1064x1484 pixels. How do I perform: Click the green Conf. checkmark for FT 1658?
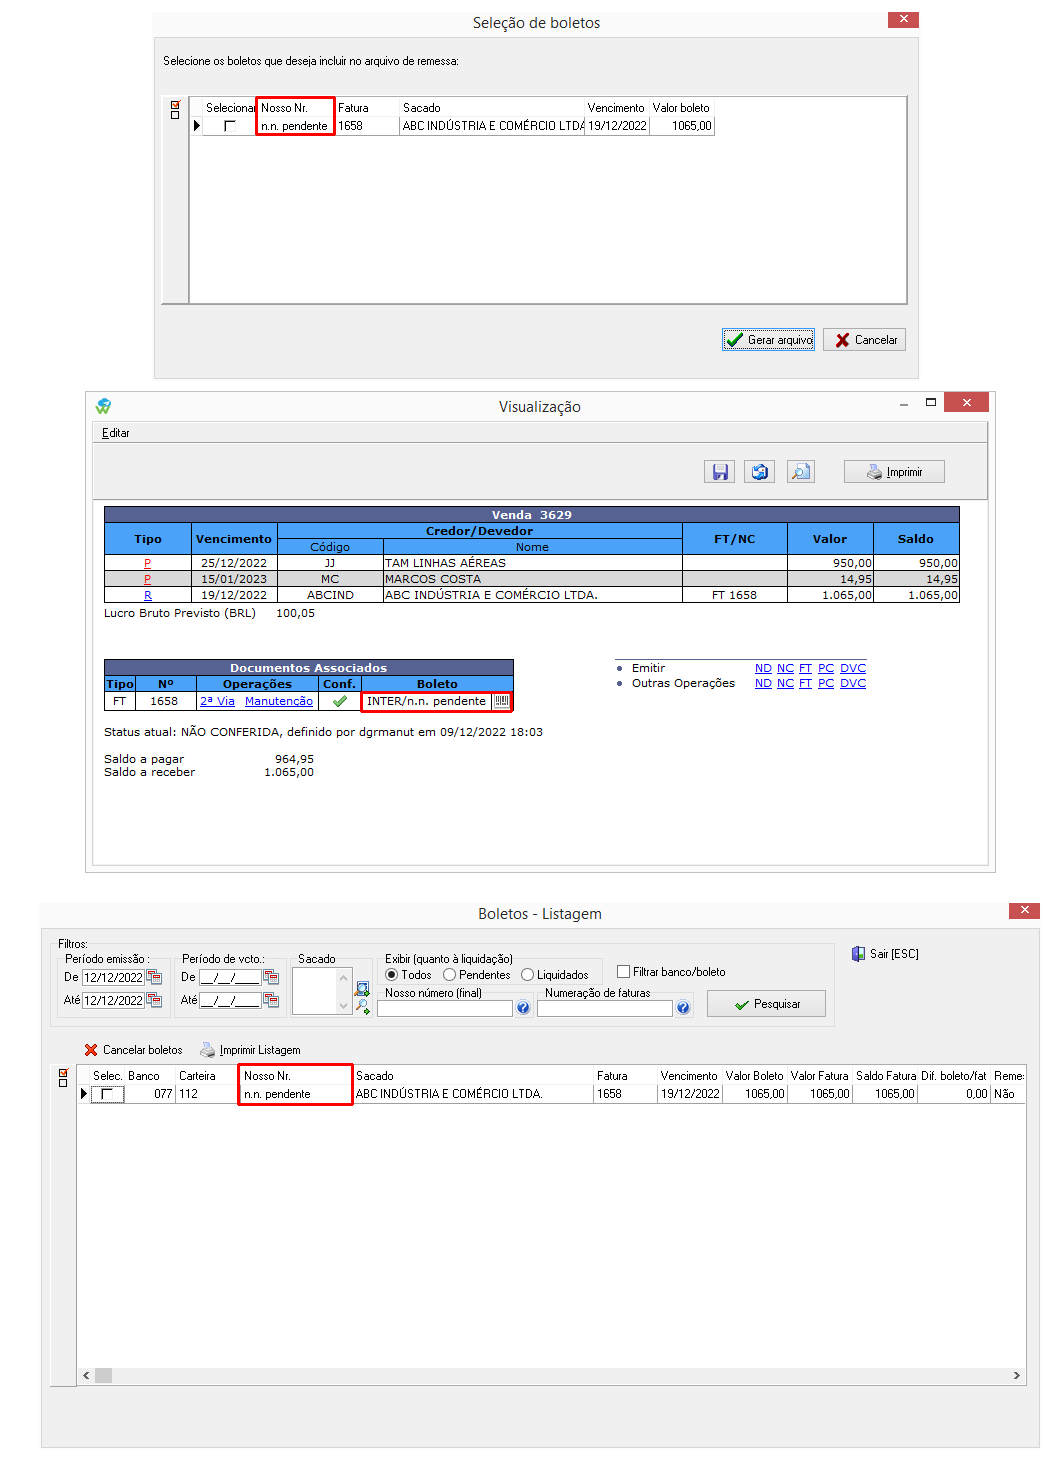pos(340,701)
